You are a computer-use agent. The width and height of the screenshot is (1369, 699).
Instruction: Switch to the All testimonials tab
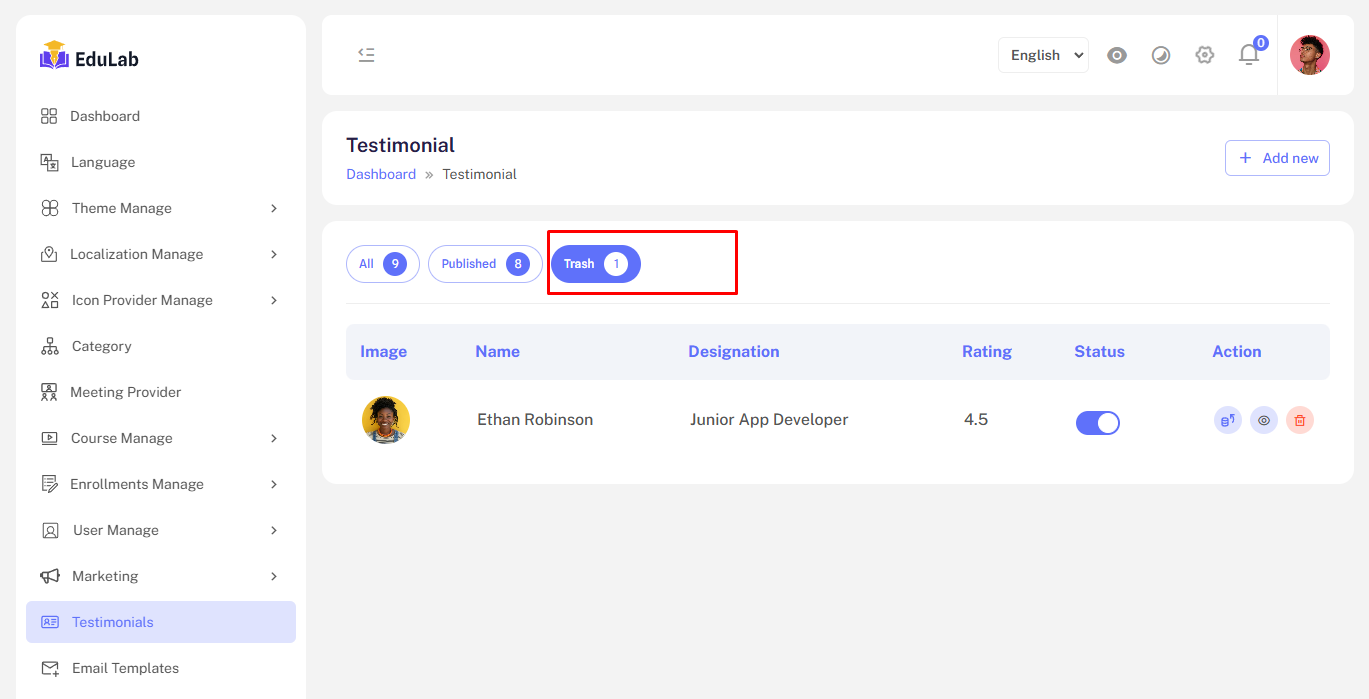tap(382, 264)
